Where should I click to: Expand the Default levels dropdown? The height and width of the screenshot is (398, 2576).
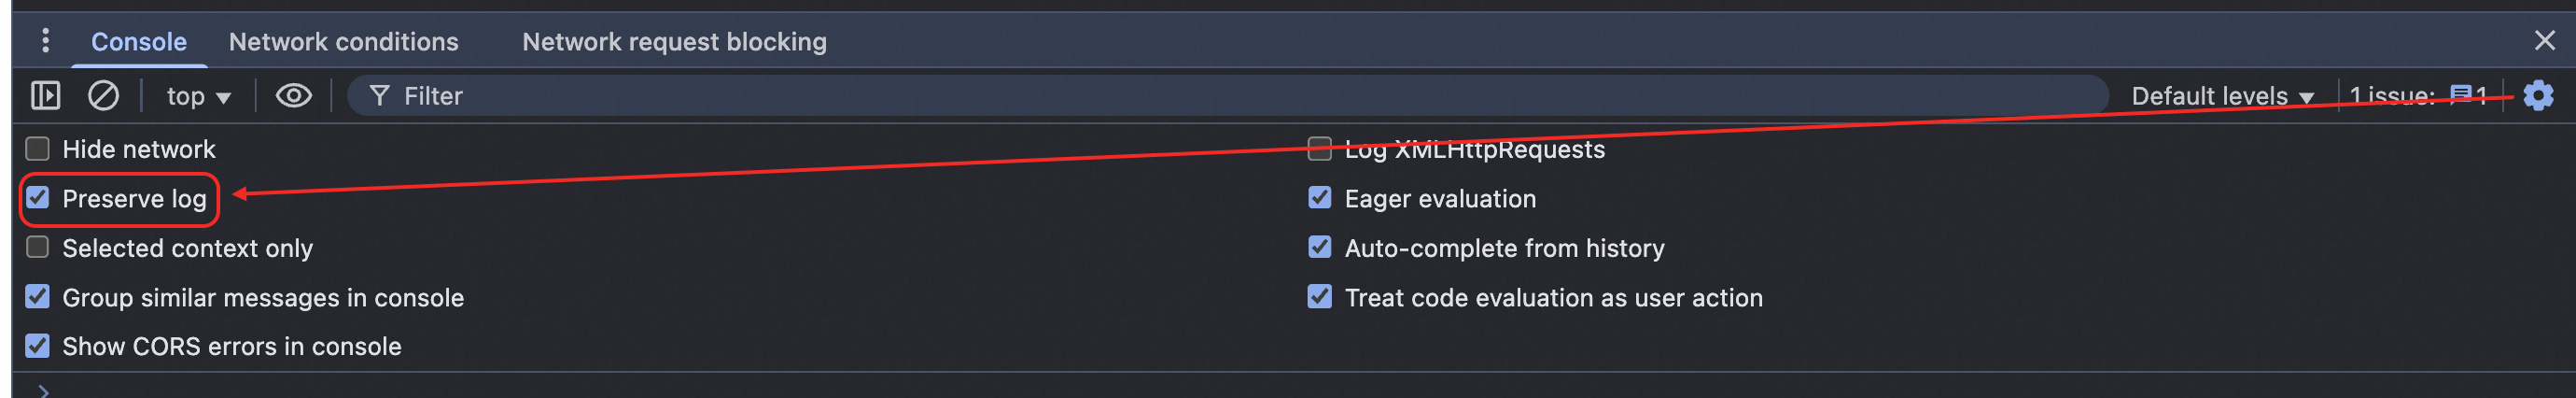click(x=2222, y=96)
